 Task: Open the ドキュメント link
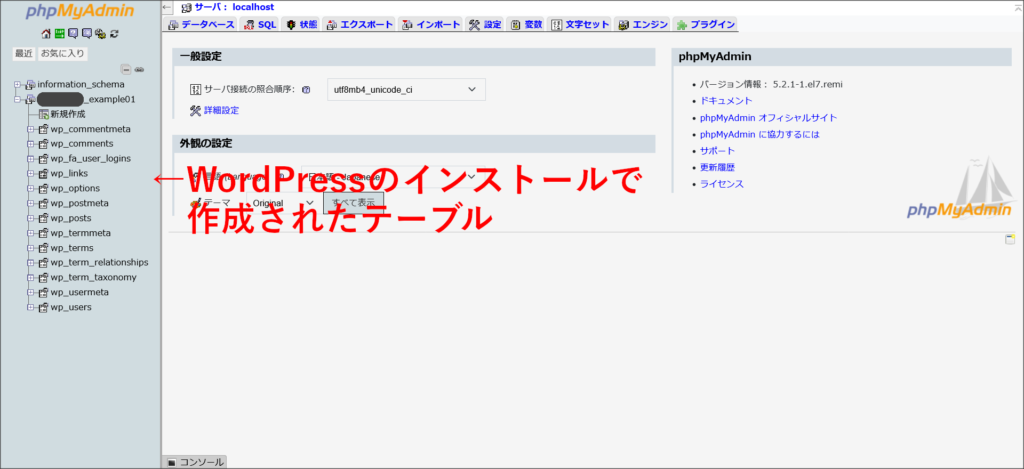(x=726, y=101)
